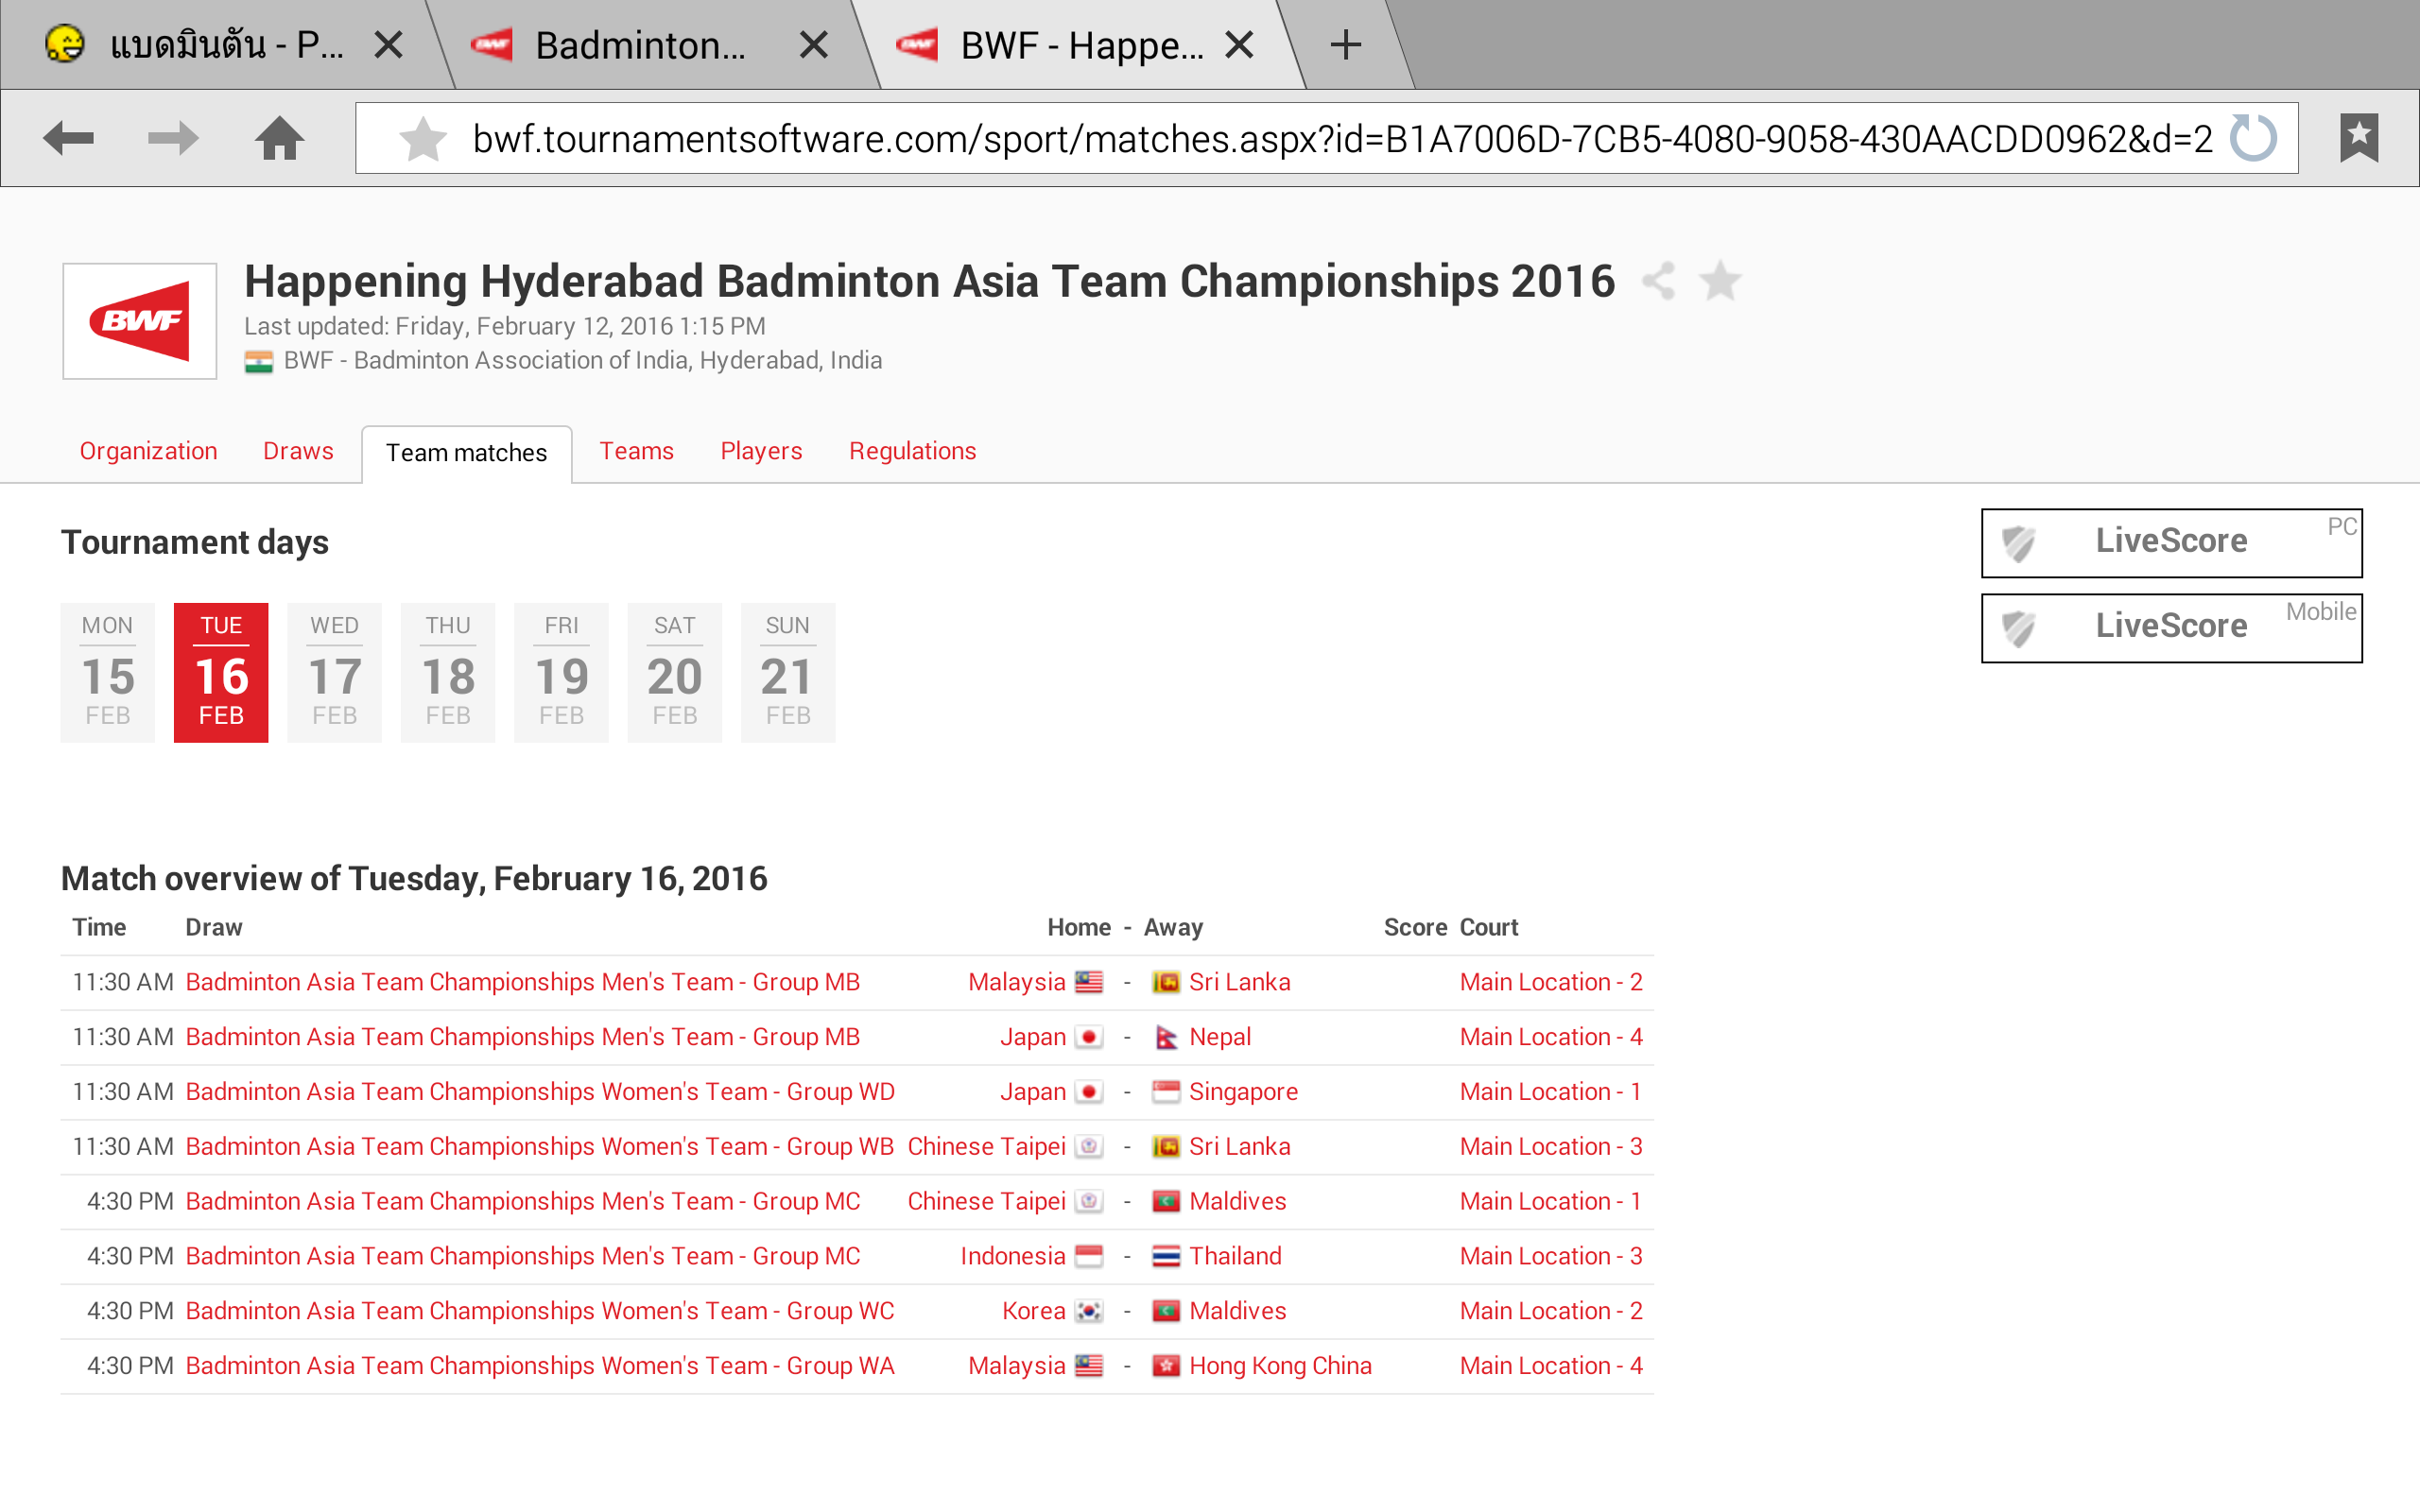Reload the current page

pyautogui.click(x=2253, y=138)
